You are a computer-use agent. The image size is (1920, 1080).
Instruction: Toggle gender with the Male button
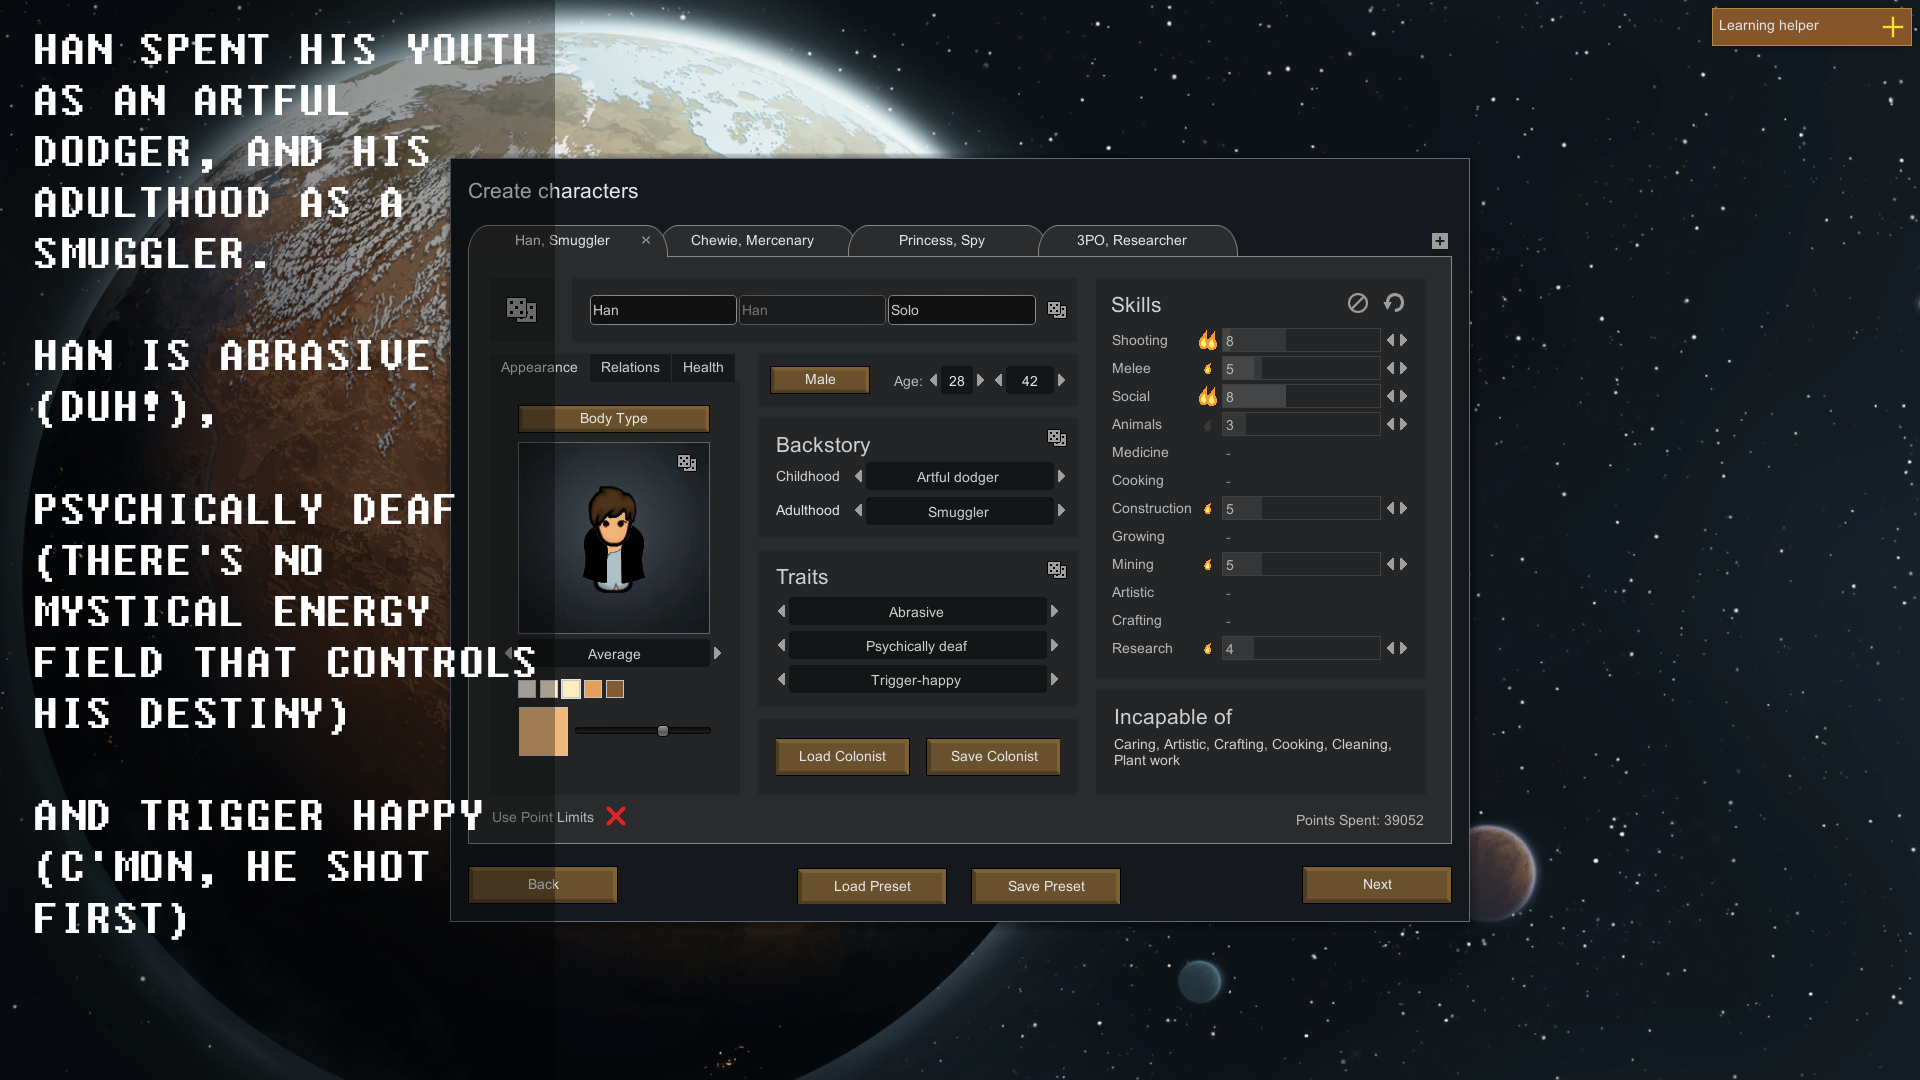tap(820, 380)
